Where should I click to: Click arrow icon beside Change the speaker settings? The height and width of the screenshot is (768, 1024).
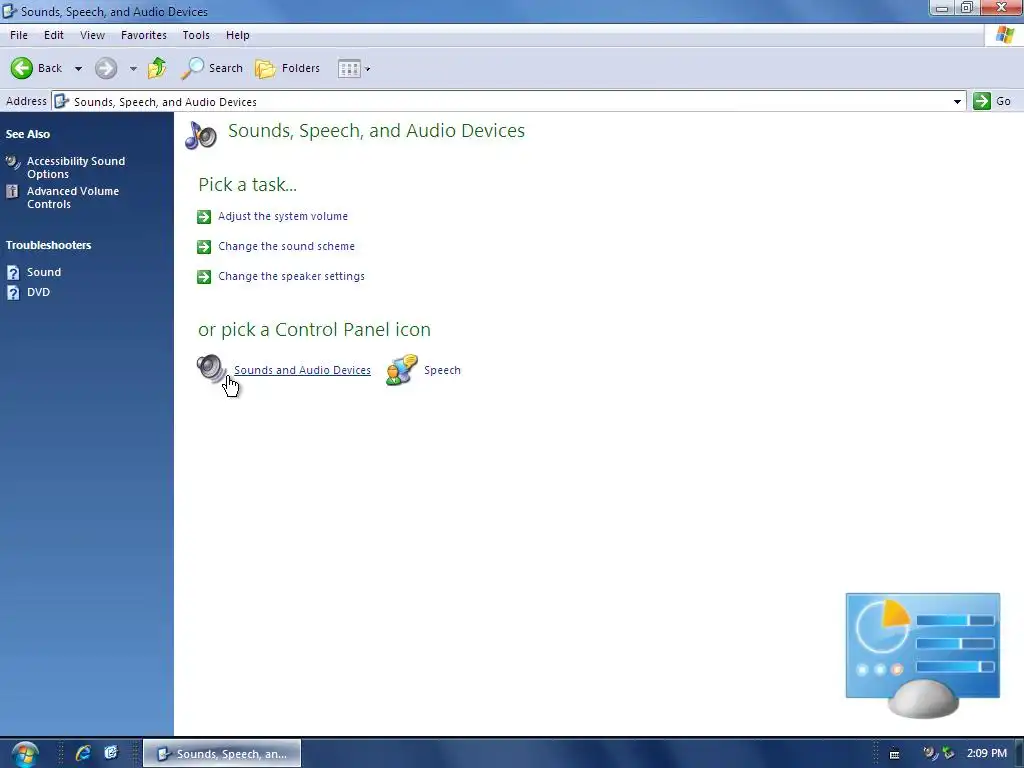click(204, 277)
